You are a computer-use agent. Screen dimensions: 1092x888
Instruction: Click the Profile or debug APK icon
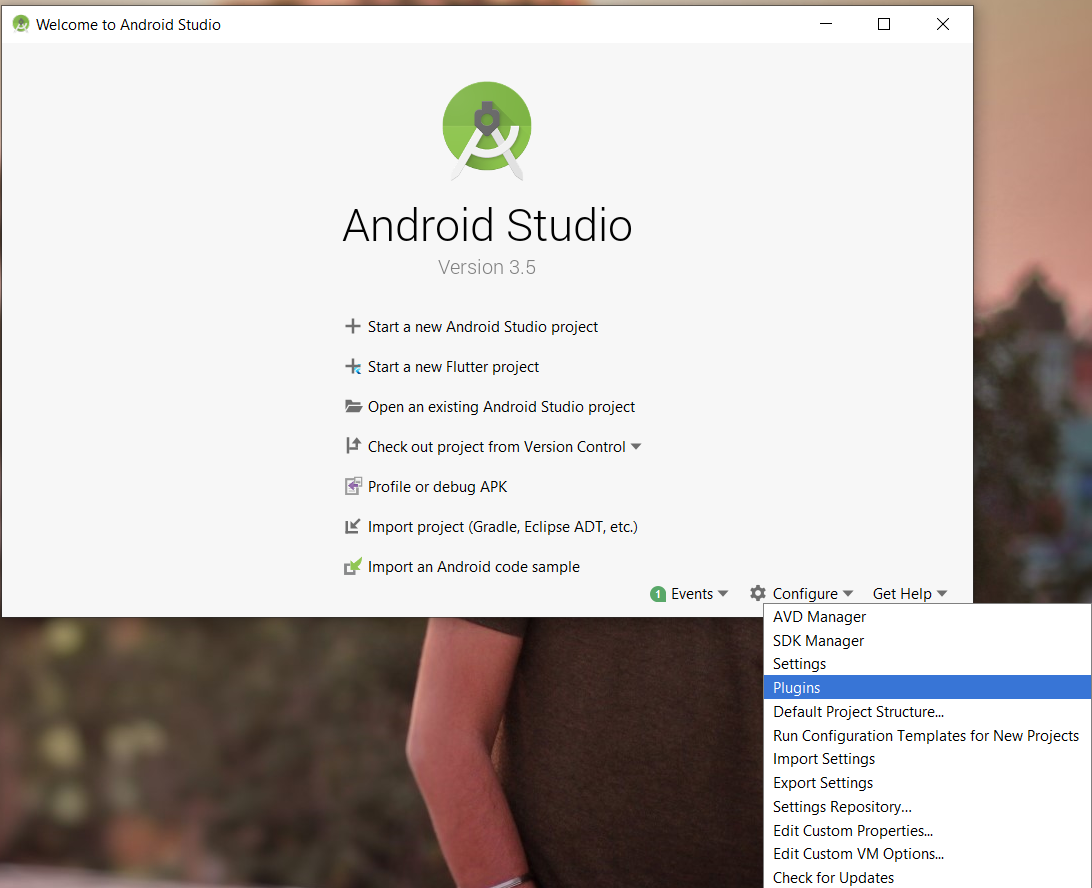pos(352,486)
